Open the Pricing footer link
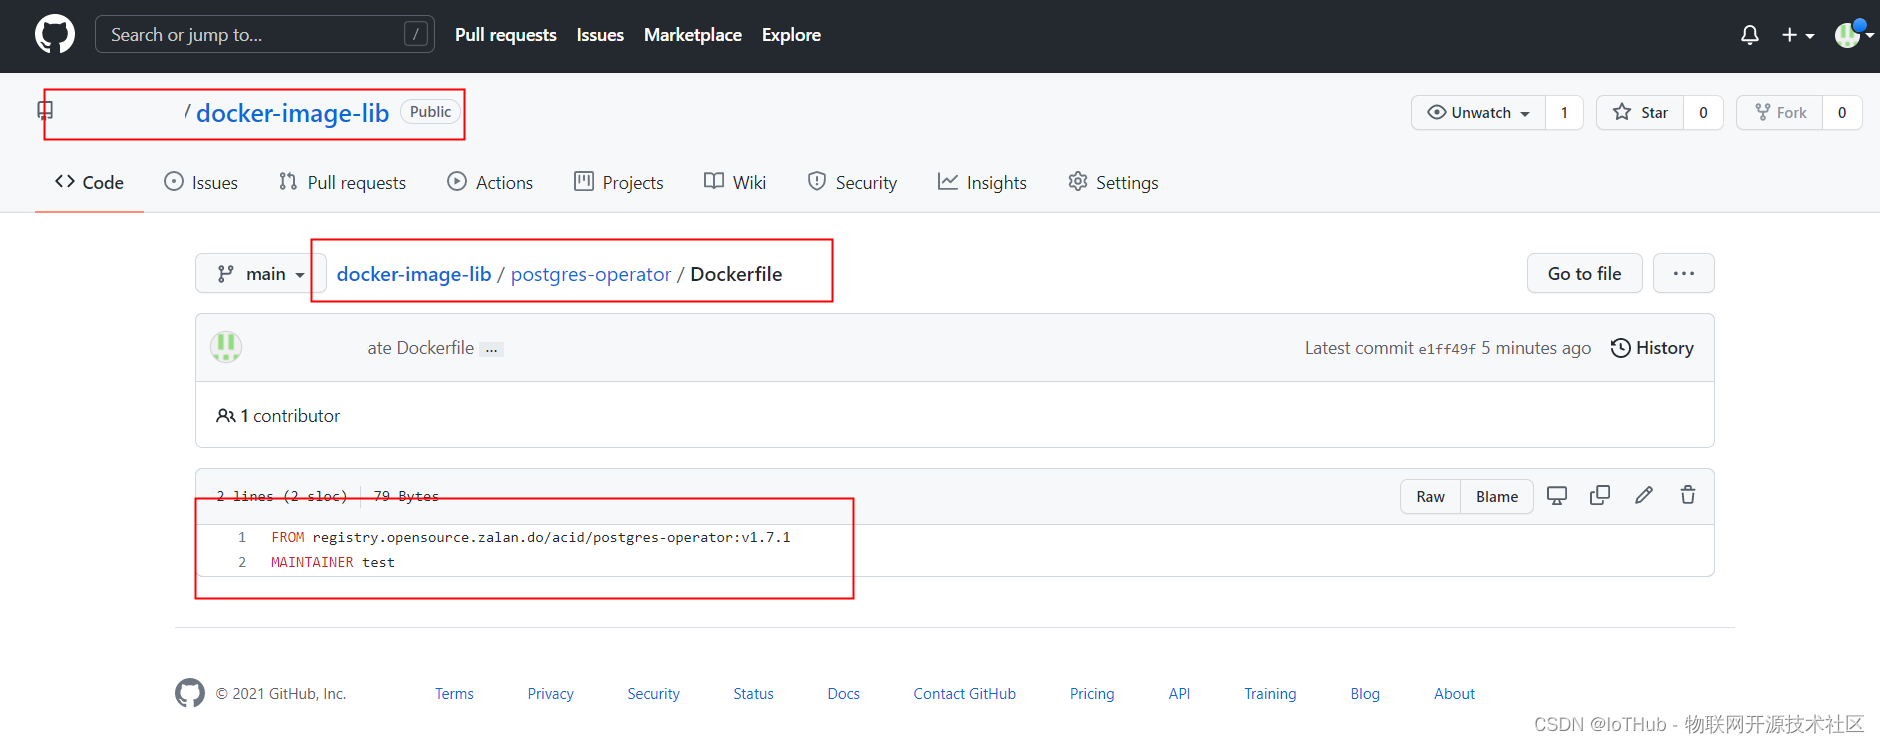Viewport: 1880px width, 743px height. (x=1092, y=694)
